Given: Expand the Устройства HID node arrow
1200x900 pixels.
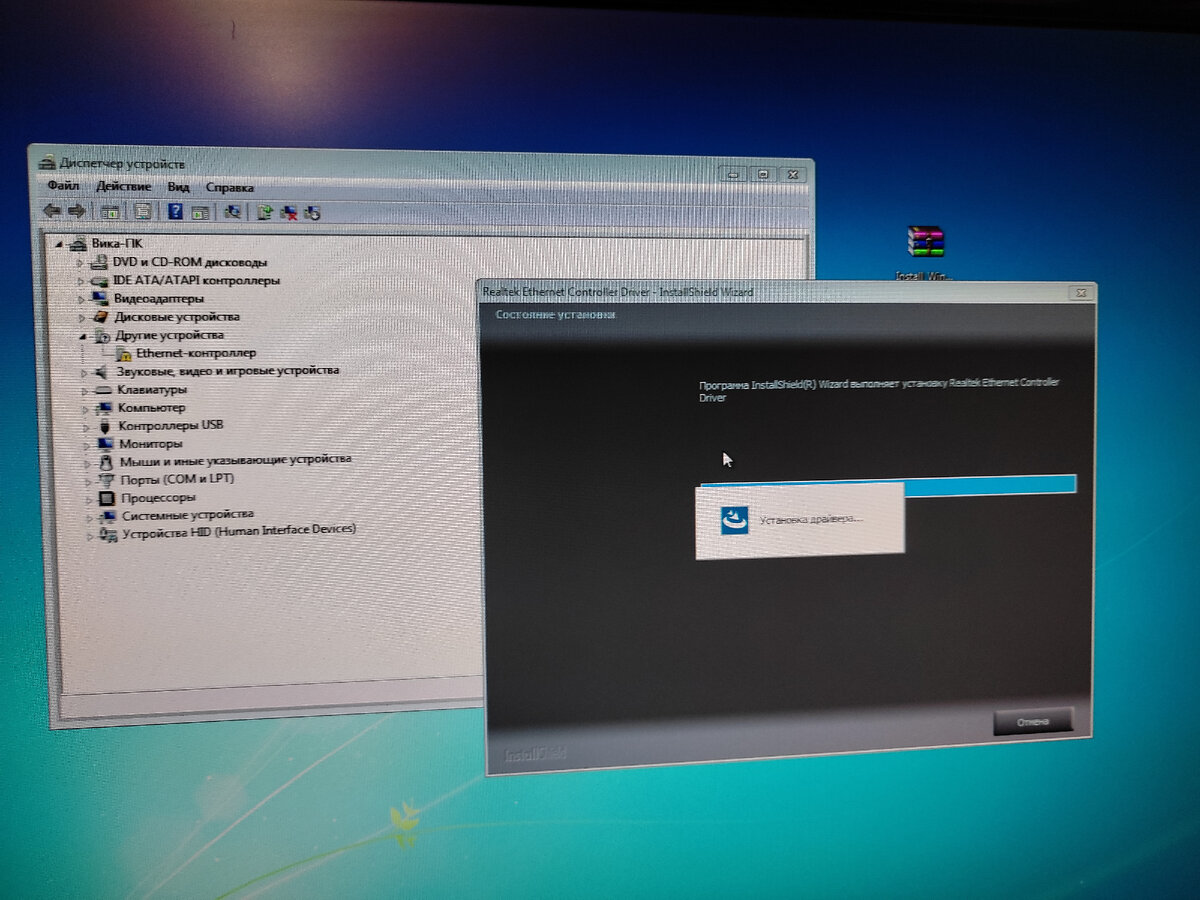Looking at the screenshot, I should click(x=93, y=536).
